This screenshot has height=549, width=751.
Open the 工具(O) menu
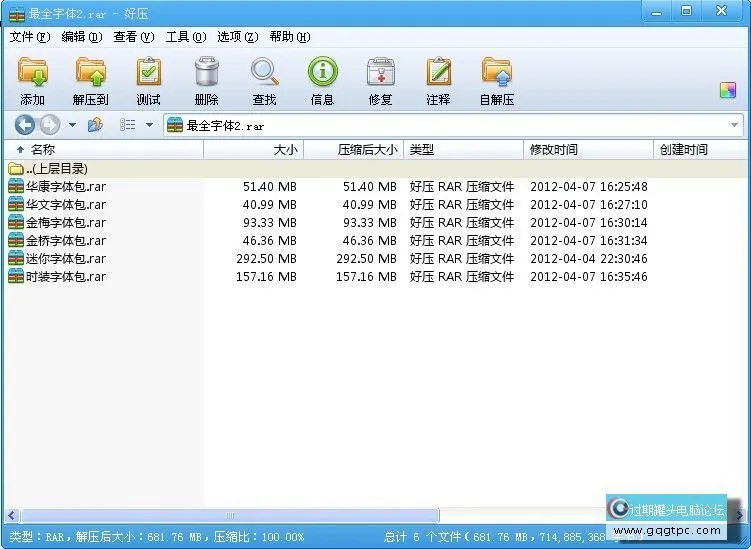[x=186, y=37]
